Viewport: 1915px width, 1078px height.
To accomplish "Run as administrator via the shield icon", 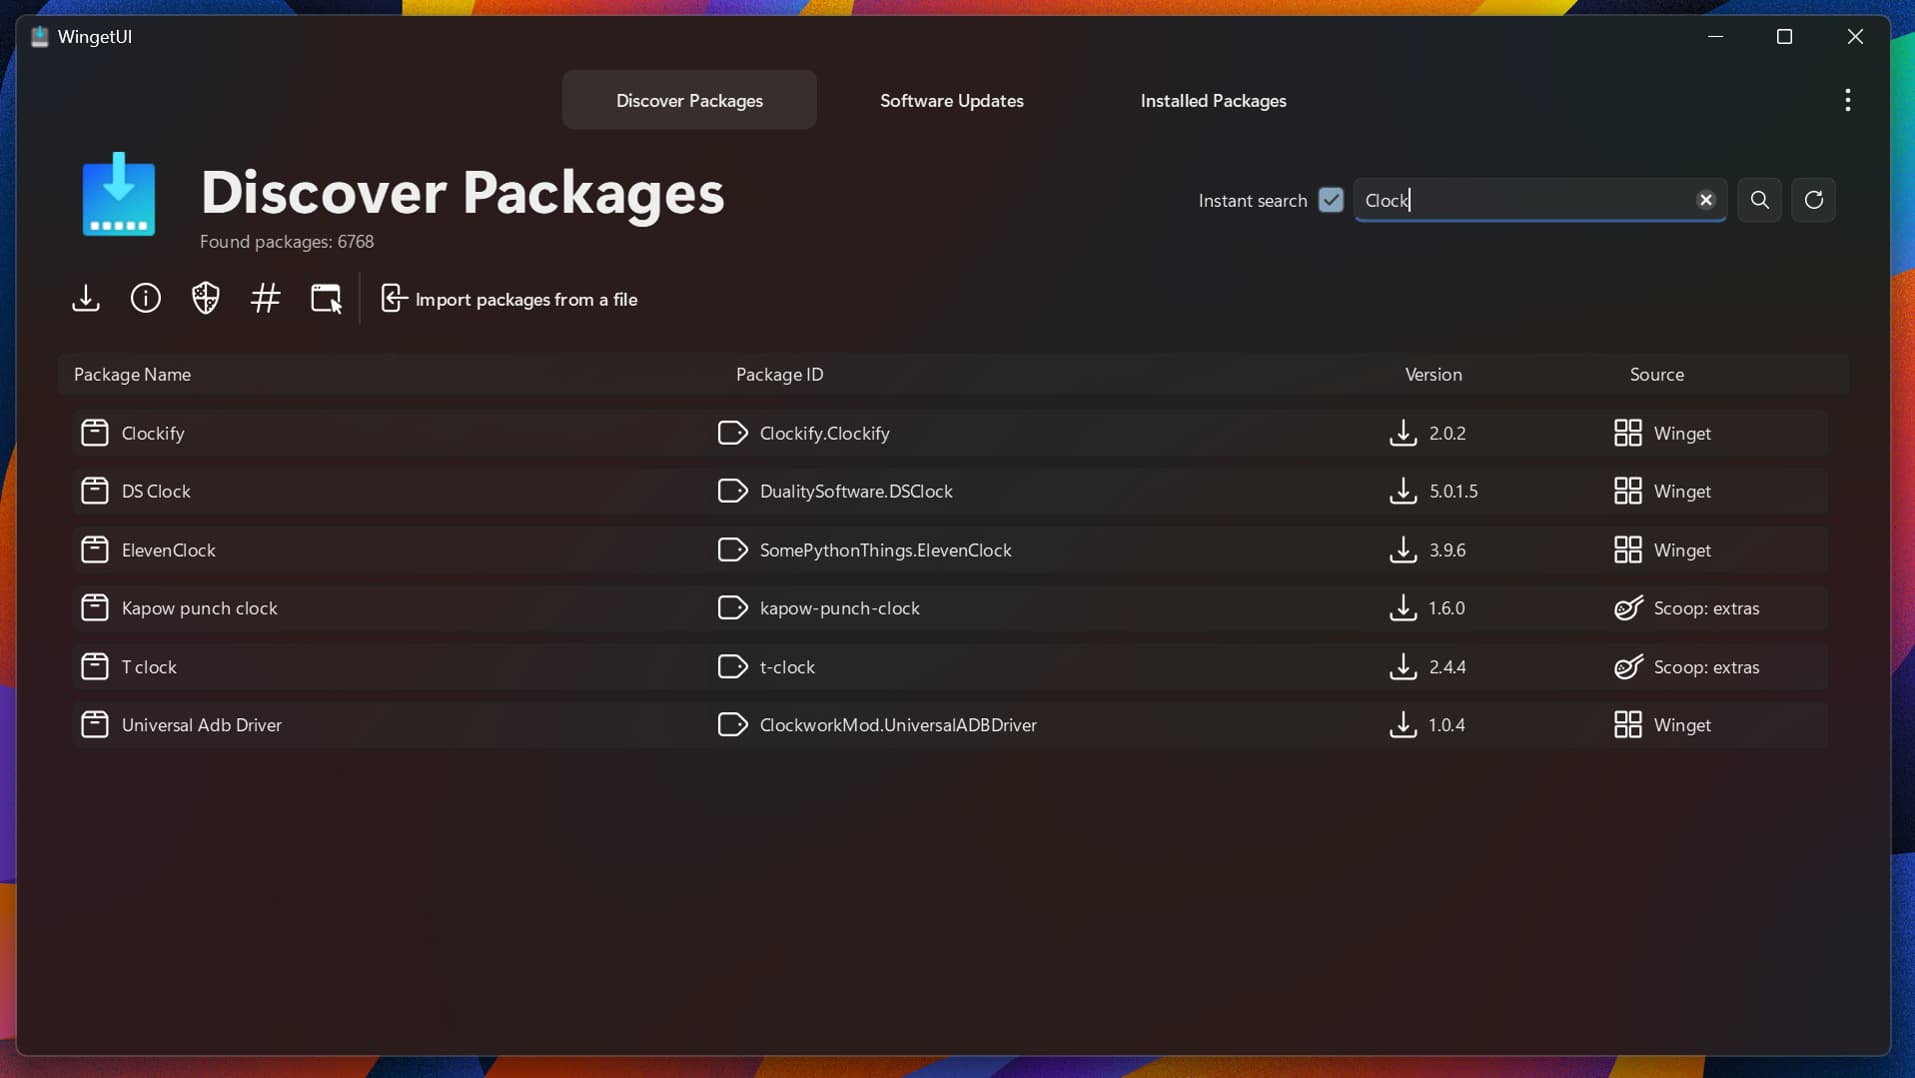I will point(206,298).
